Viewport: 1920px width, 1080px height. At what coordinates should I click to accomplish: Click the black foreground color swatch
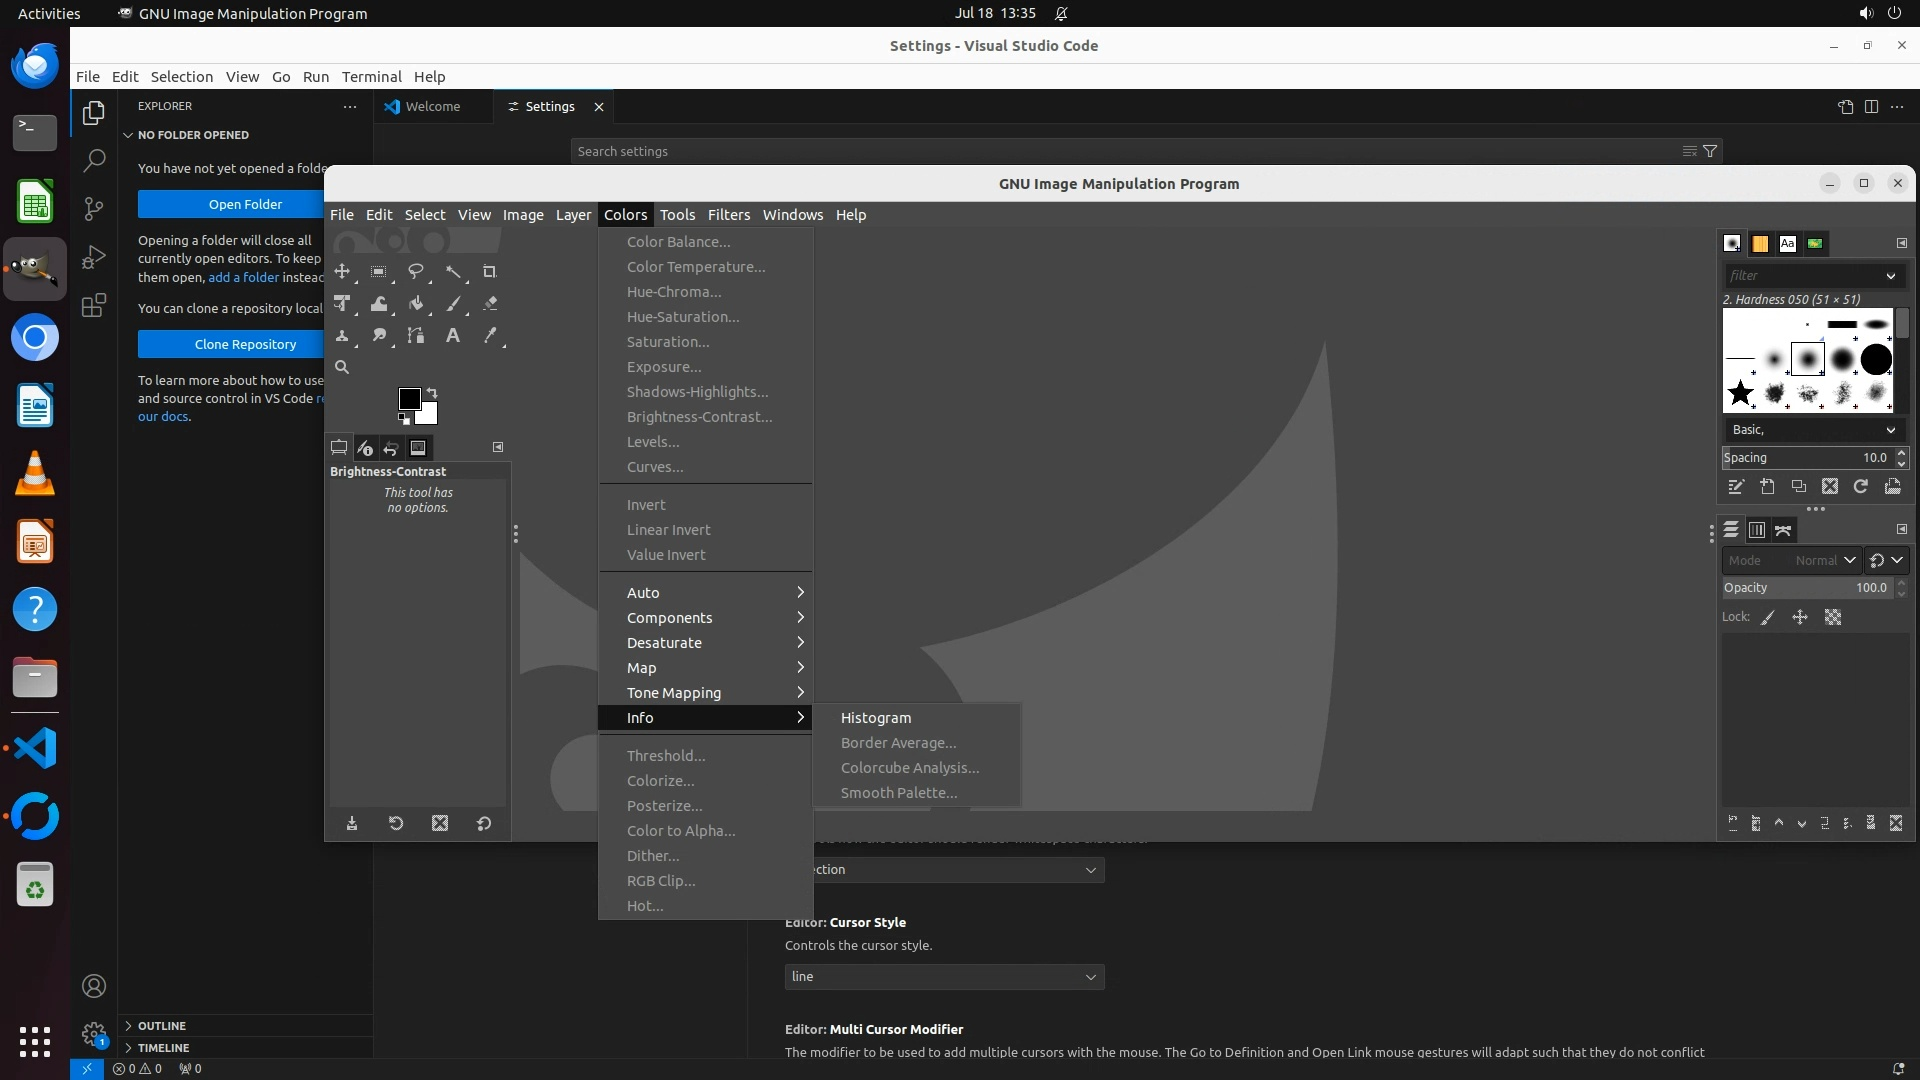(x=409, y=398)
